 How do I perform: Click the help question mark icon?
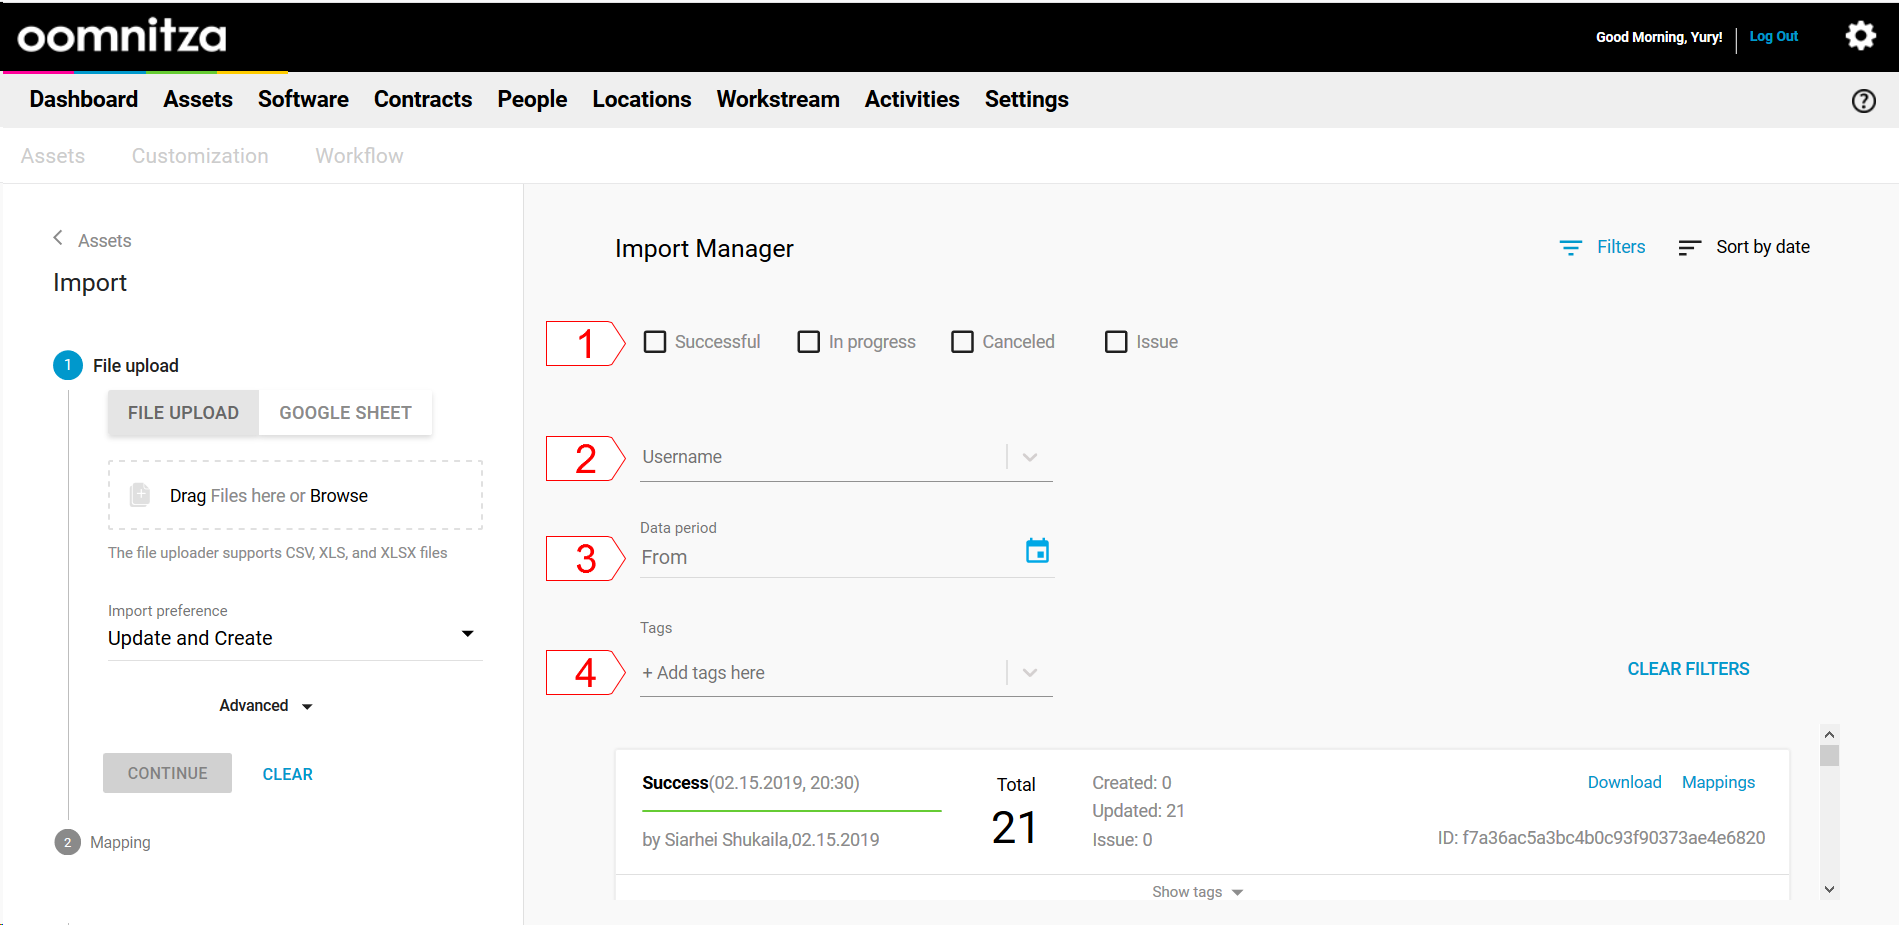[1863, 101]
